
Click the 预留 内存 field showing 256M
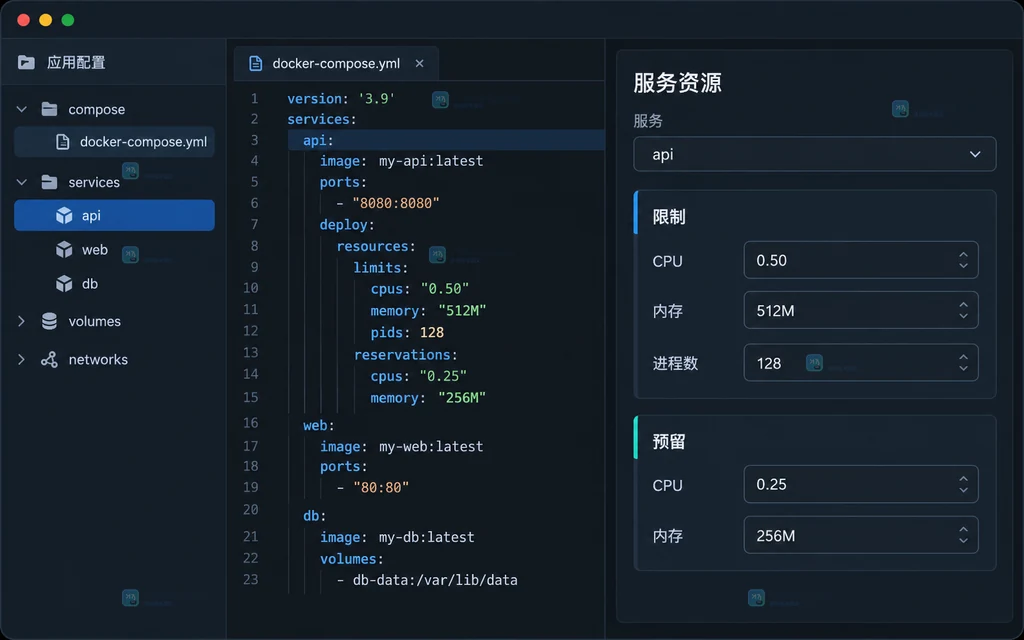(x=861, y=536)
